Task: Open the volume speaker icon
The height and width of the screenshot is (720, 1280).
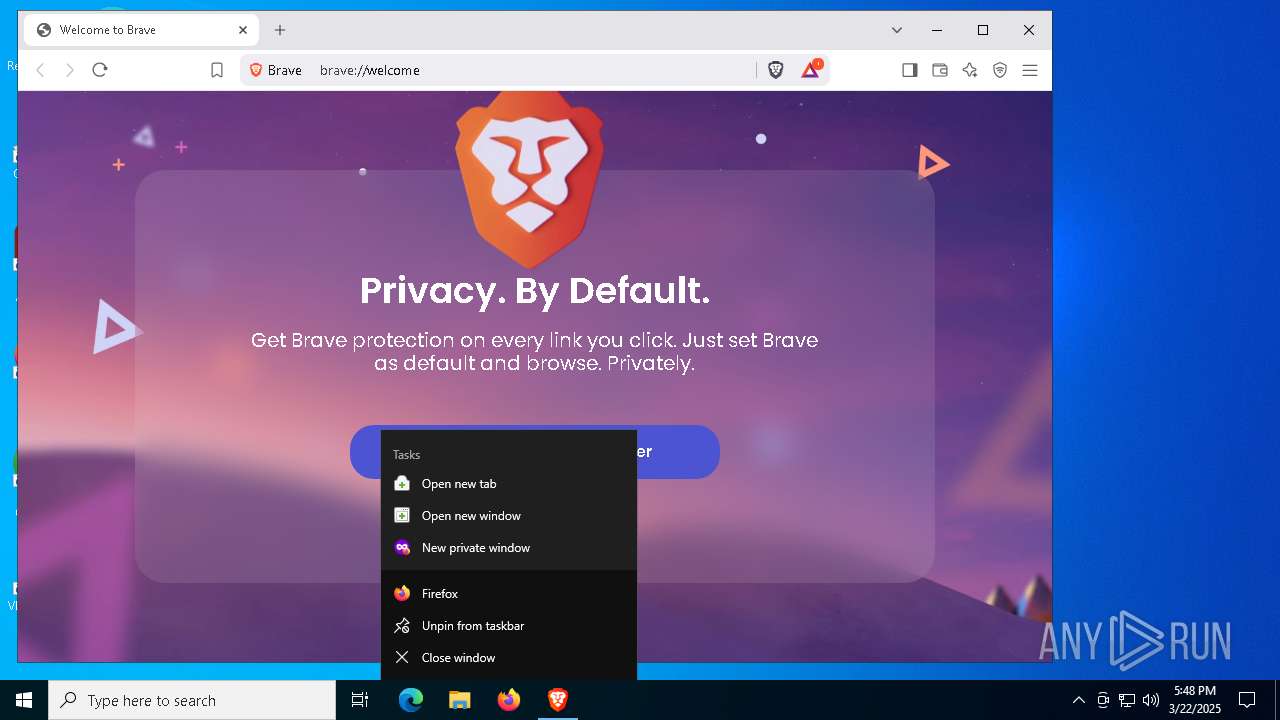Action: (x=1151, y=700)
